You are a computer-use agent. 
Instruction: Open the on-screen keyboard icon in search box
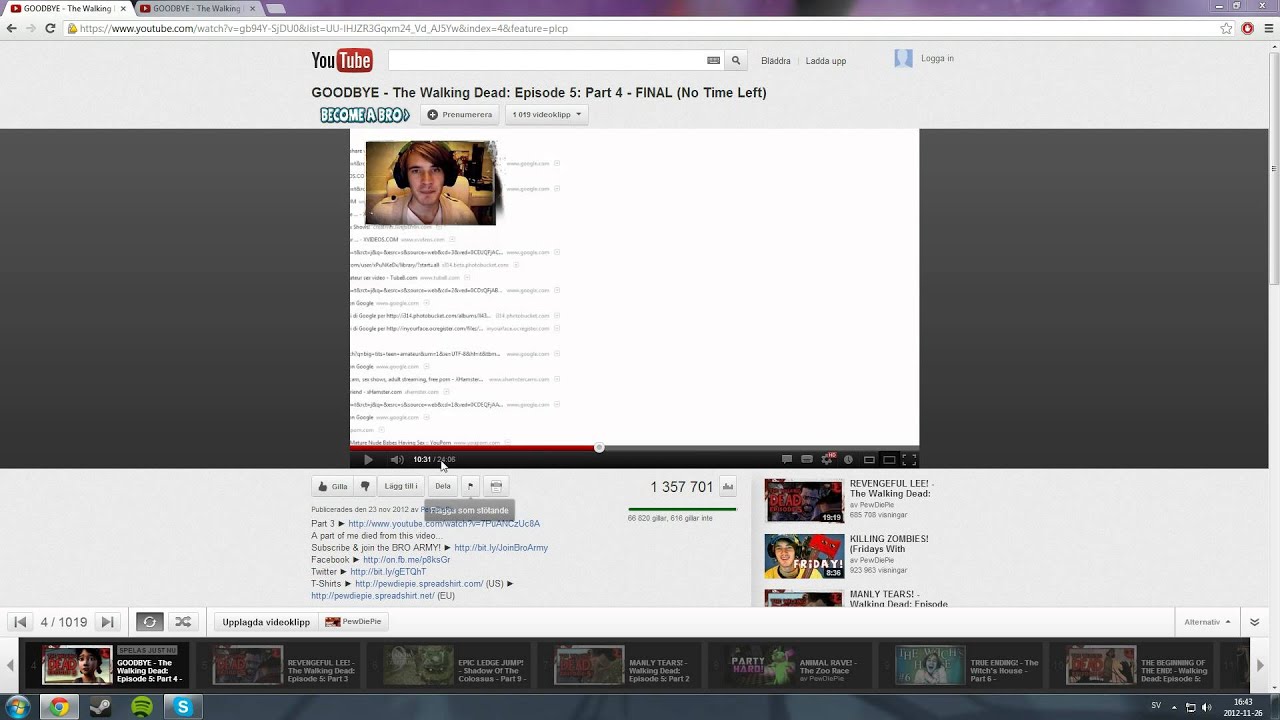tap(713, 61)
